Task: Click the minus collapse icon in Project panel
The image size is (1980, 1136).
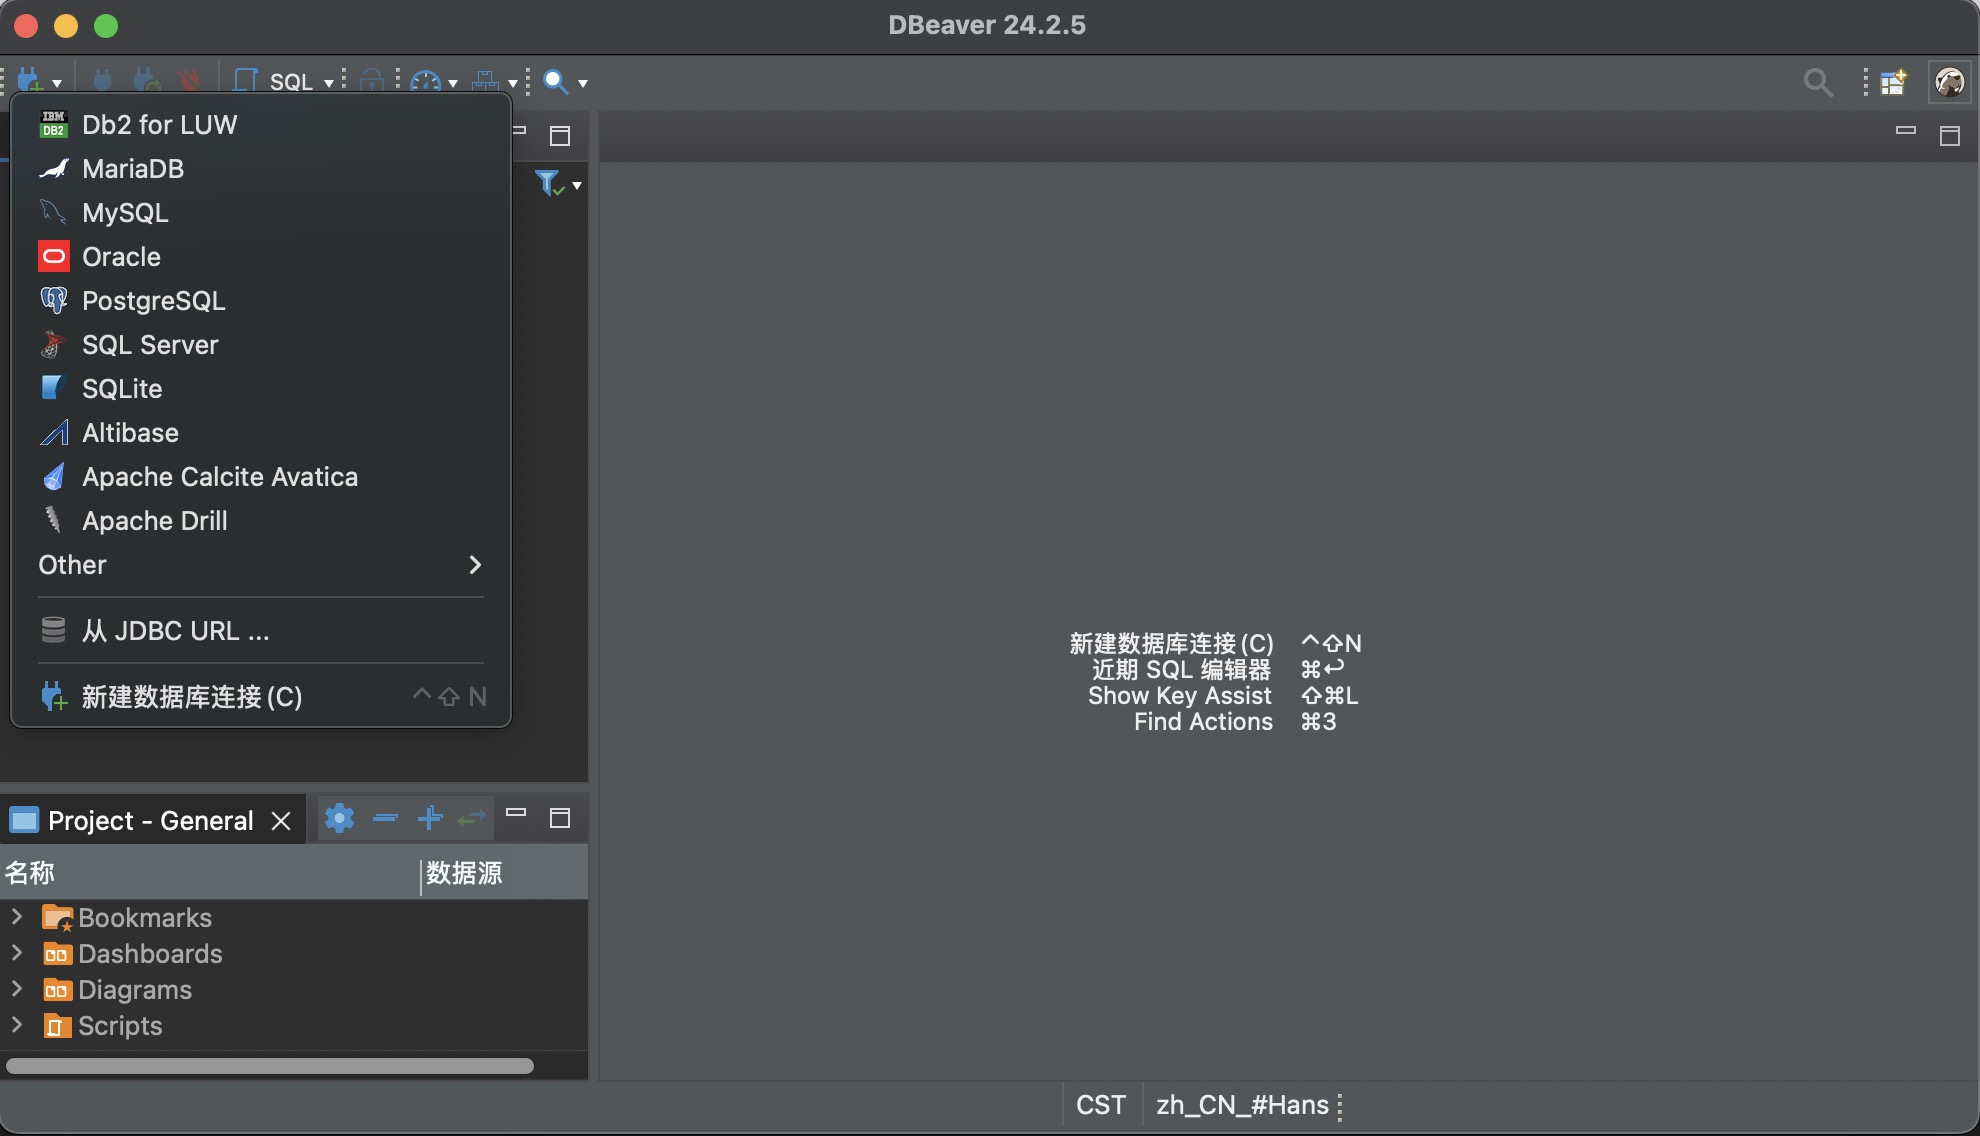Action: click(x=385, y=819)
